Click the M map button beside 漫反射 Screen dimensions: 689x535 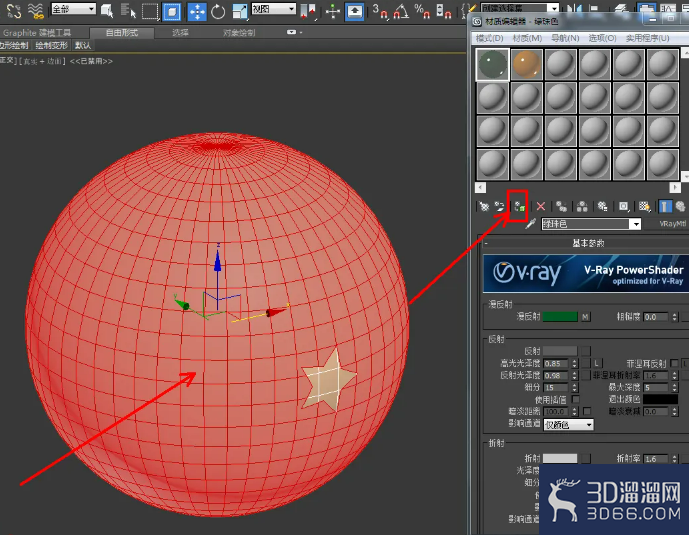tap(585, 317)
